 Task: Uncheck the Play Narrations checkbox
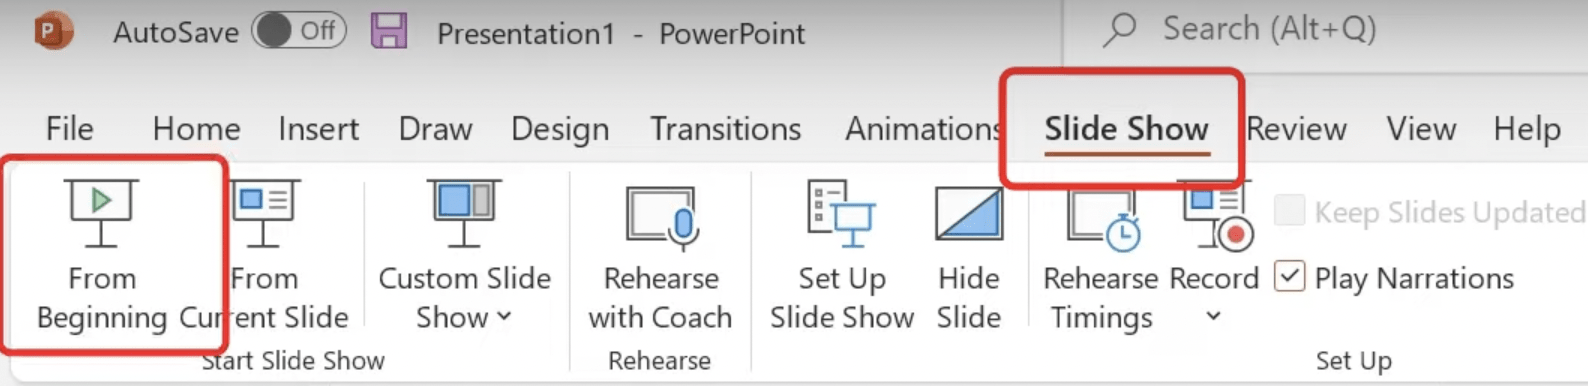1289,276
